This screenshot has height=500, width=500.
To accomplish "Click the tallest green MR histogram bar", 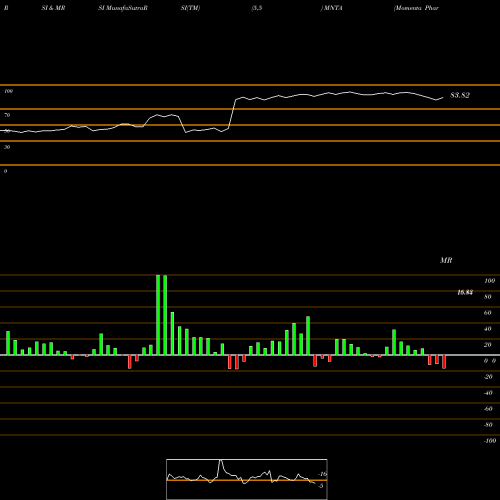I will pos(158,315).
